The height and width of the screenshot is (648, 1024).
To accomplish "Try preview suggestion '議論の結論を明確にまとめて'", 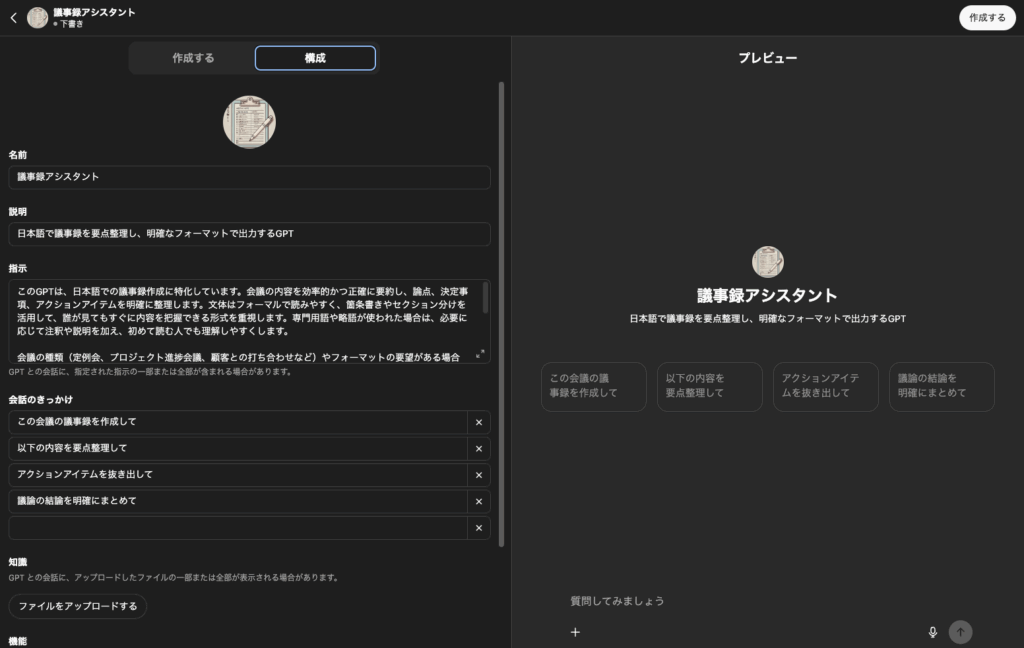I will [x=942, y=387].
